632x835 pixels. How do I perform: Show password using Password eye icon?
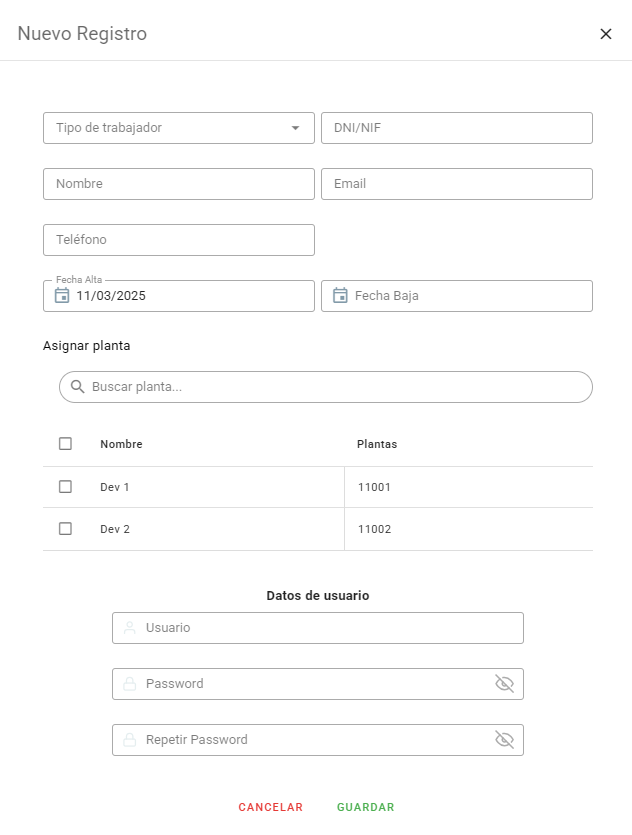[x=505, y=684]
